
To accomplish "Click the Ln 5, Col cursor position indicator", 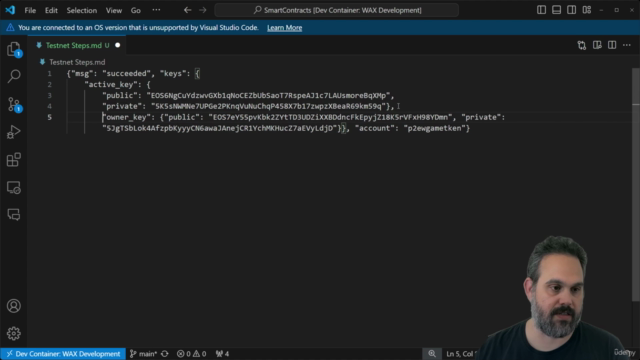I will (x=461, y=354).
